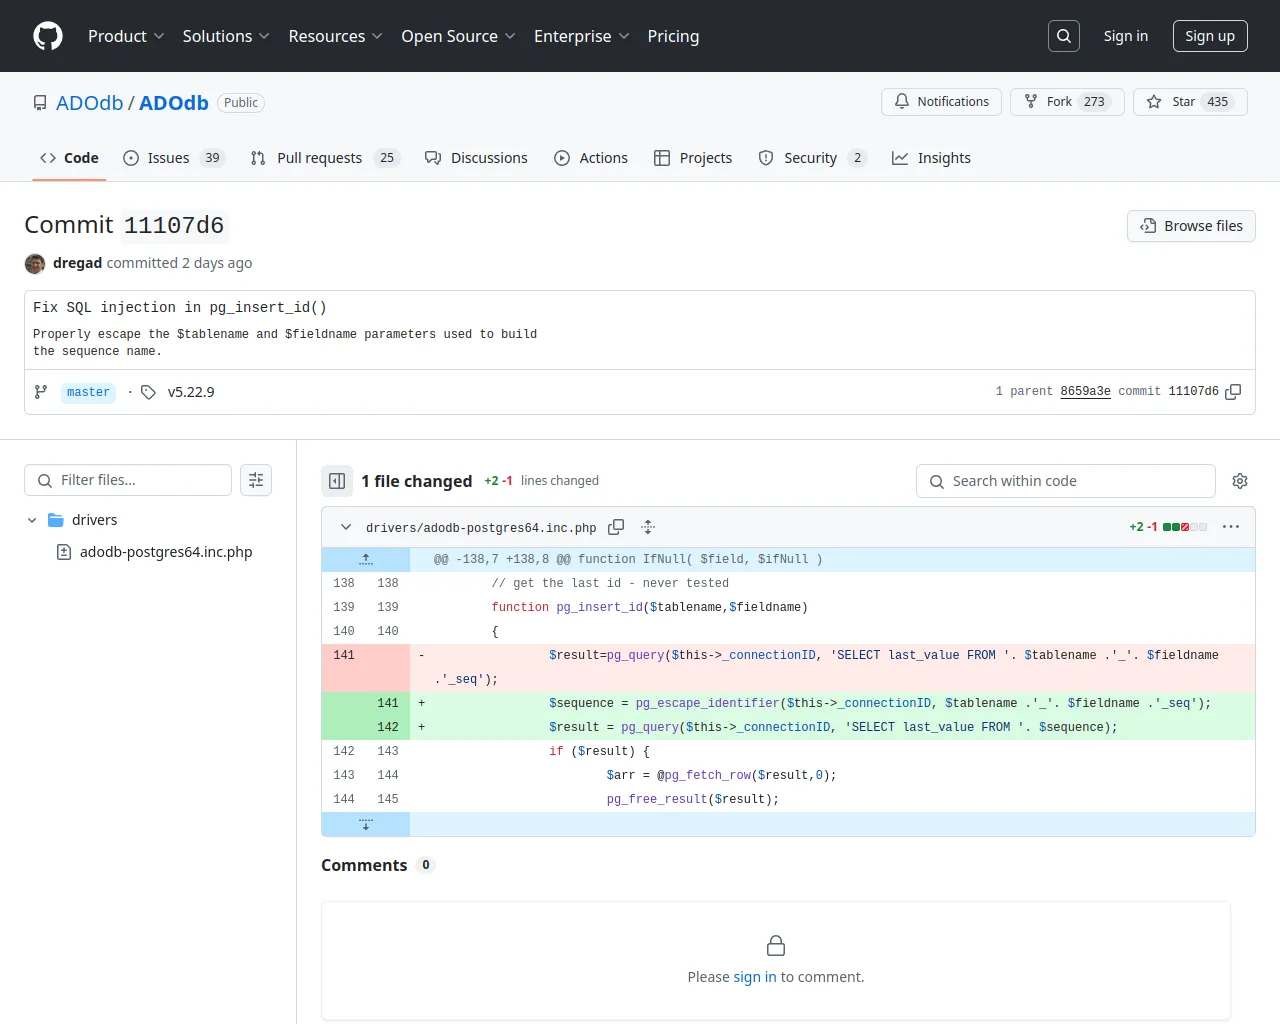Open the Product dropdown menu
1280x1024 pixels.
click(126, 36)
